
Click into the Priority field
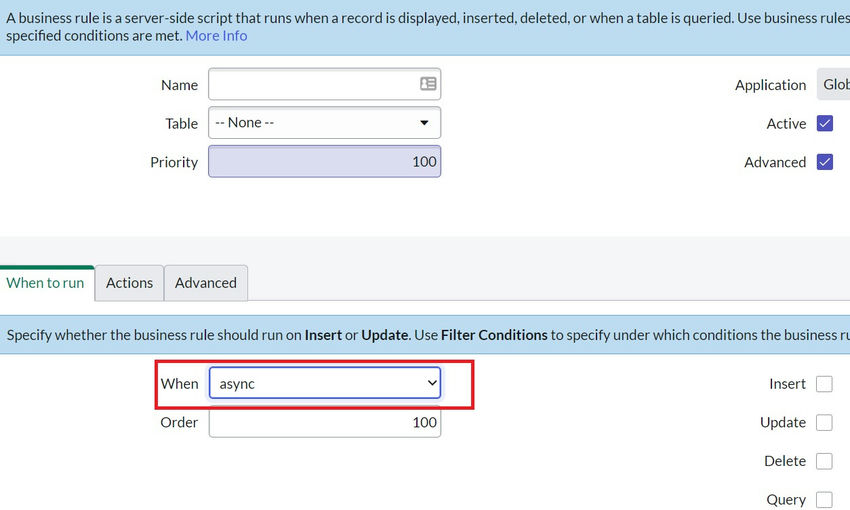tap(324, 162)
